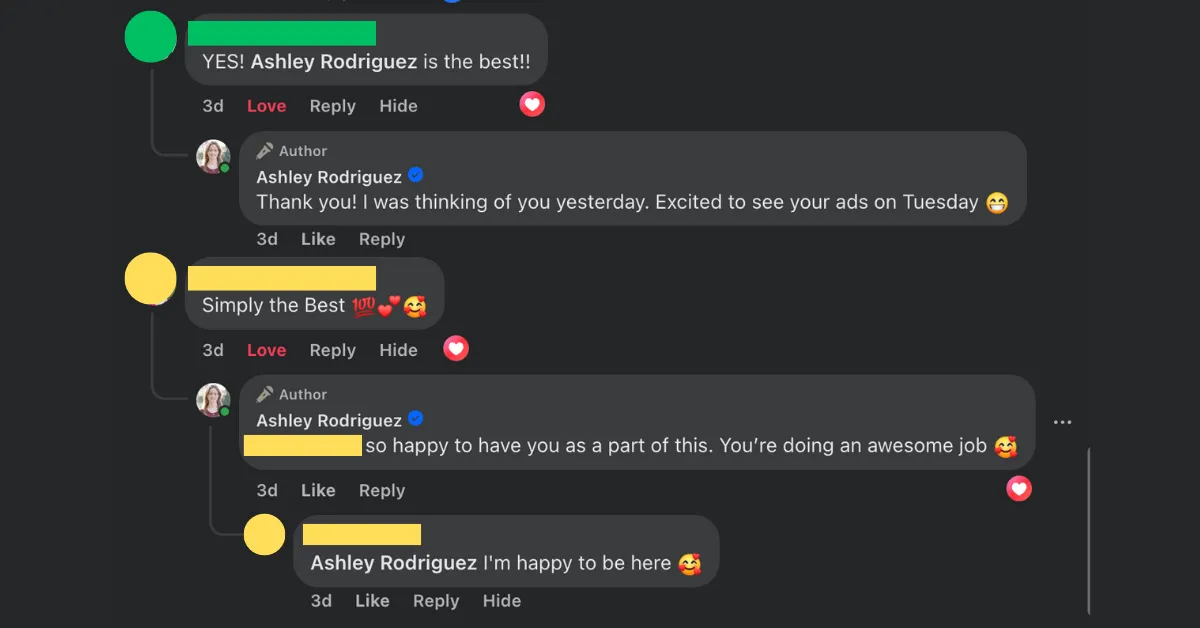Viewport: 1200px width, 628px height.
Task: Open Ashley Rodriguez's profile photo in the first reply
Action: (213, 156)
